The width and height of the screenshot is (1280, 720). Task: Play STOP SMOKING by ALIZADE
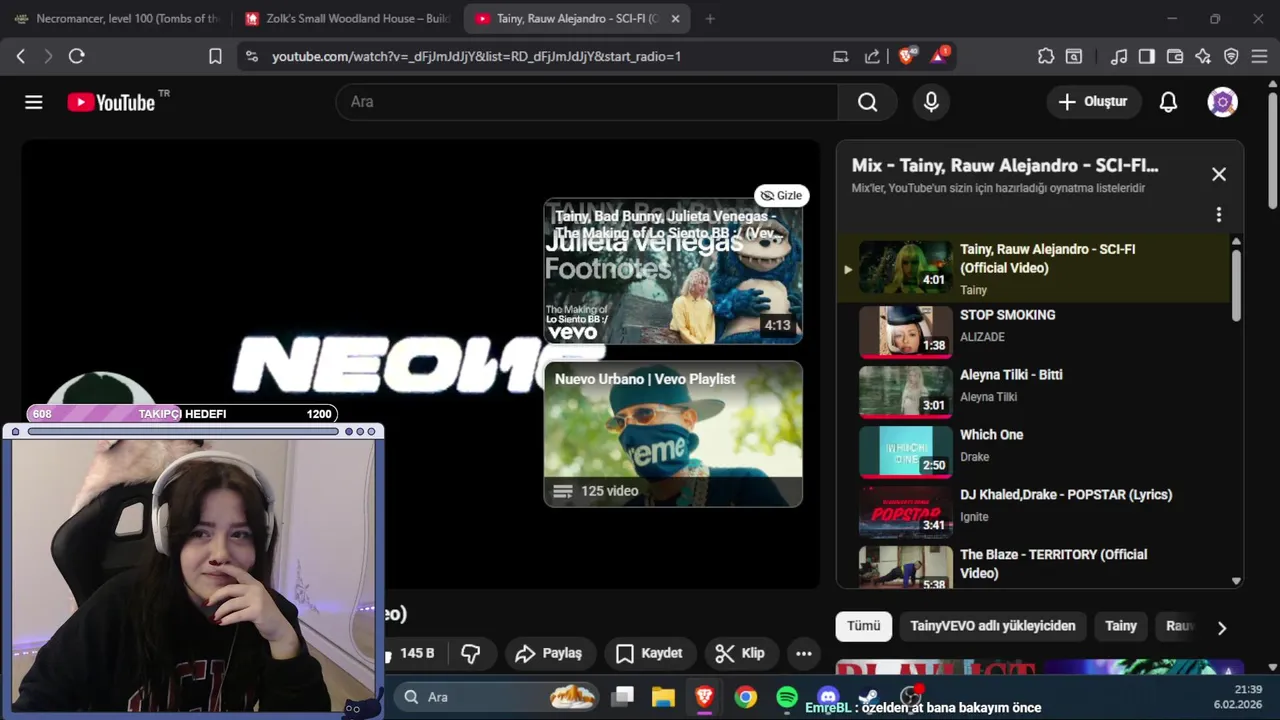point(1033,331)
